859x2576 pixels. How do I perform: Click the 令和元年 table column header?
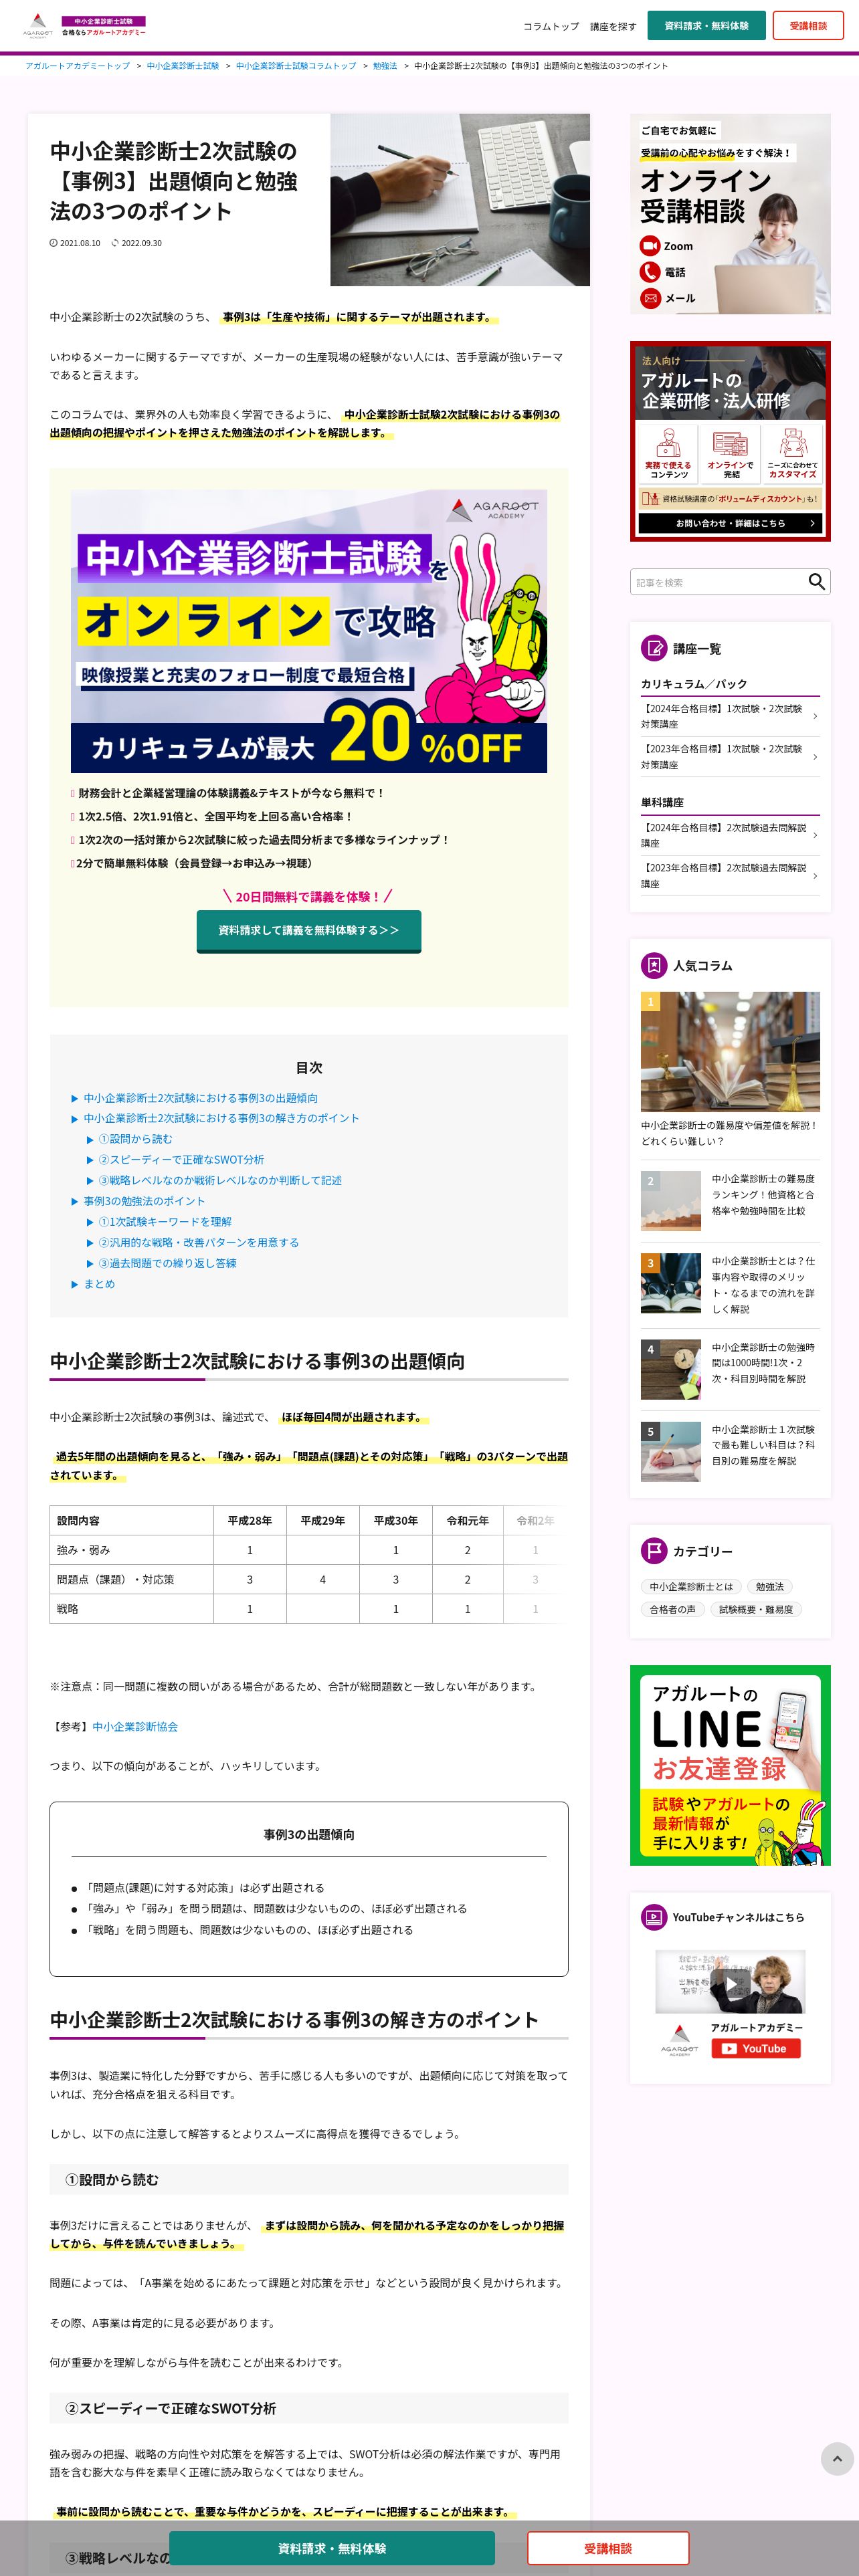(467, 1520)
